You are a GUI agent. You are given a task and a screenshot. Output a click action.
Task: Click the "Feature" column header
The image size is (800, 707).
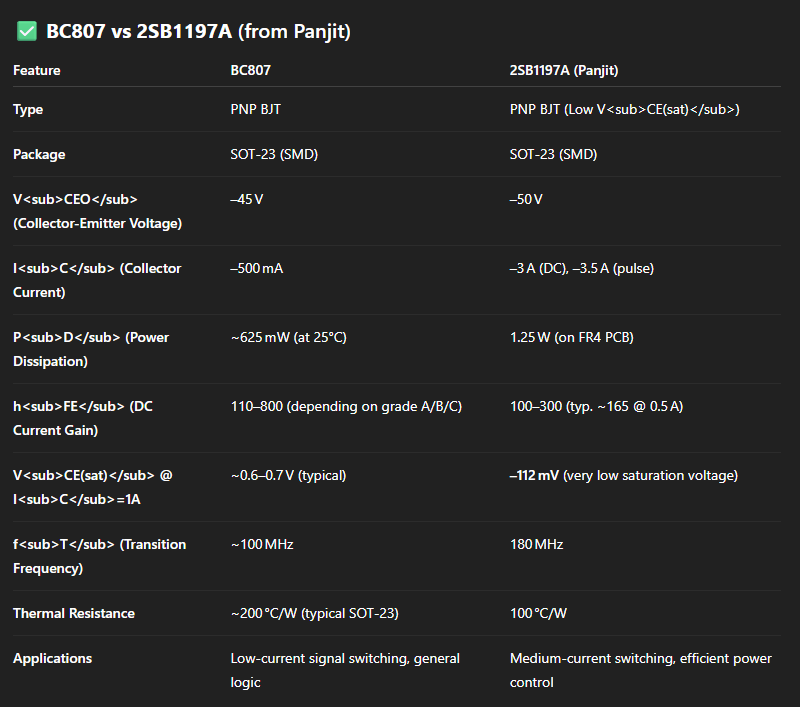37,70
